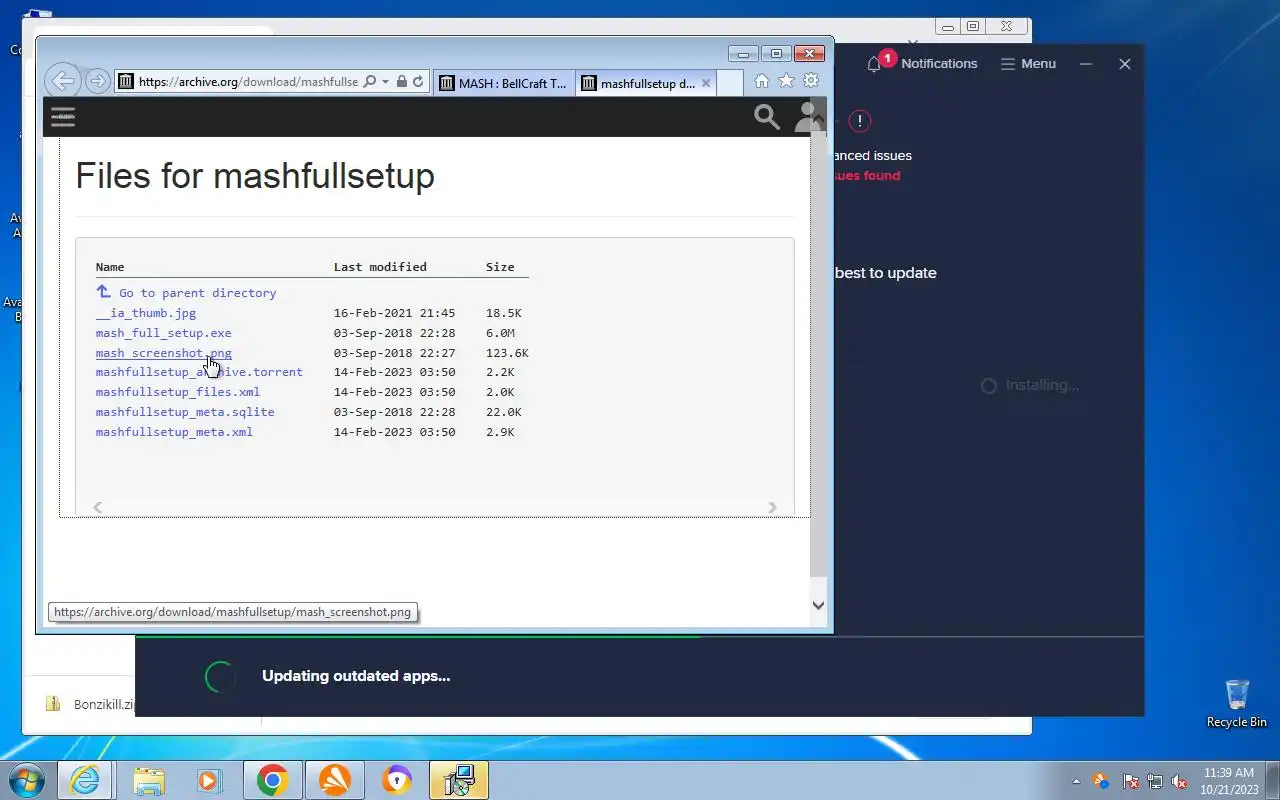
Task: Refresh the page with the reload icon
Action: coord(418,82)
